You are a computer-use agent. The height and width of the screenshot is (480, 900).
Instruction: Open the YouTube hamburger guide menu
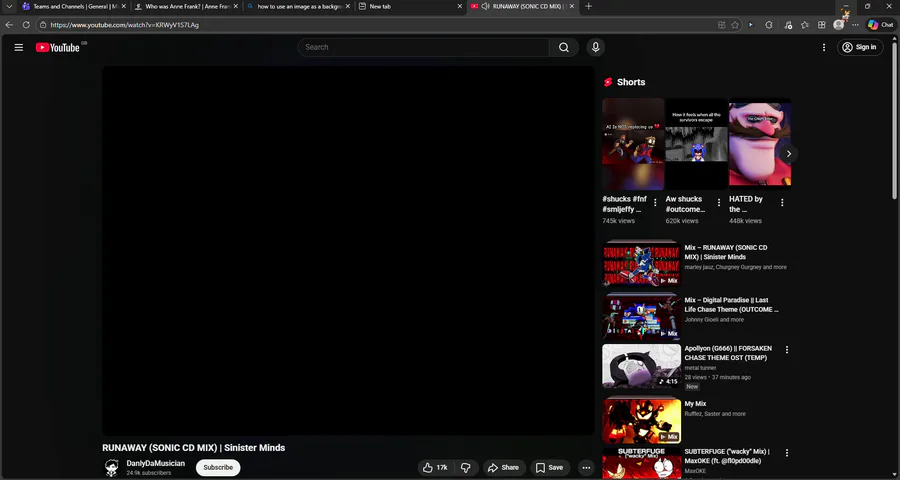click(19, 47)
